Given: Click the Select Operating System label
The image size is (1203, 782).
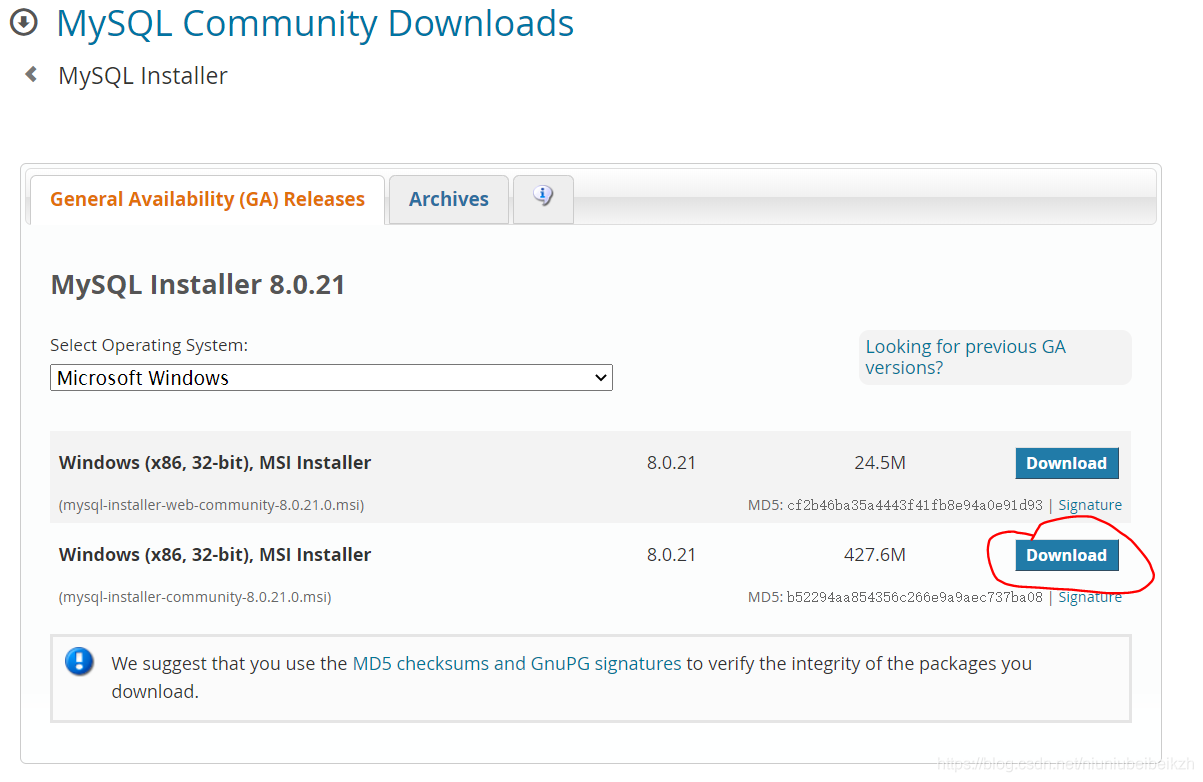Looking at the screenshot, I should coord(149,345).
